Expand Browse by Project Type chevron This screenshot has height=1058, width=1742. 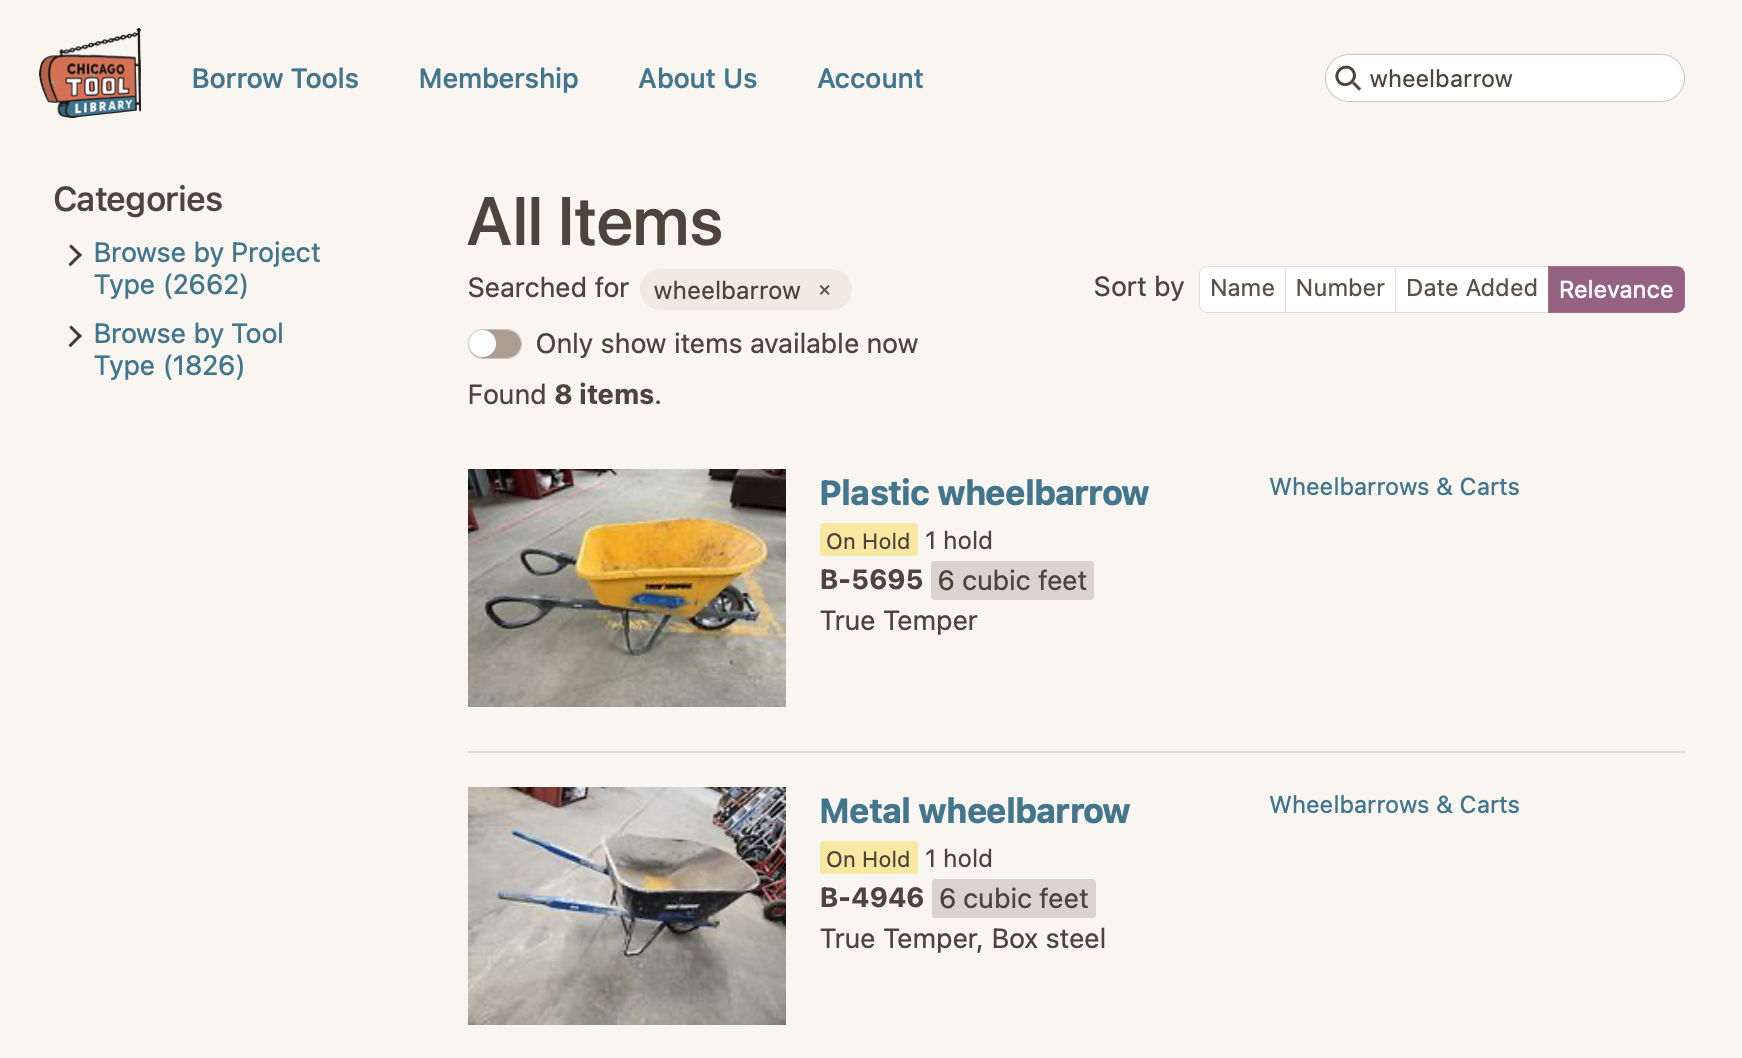point(75,255)
